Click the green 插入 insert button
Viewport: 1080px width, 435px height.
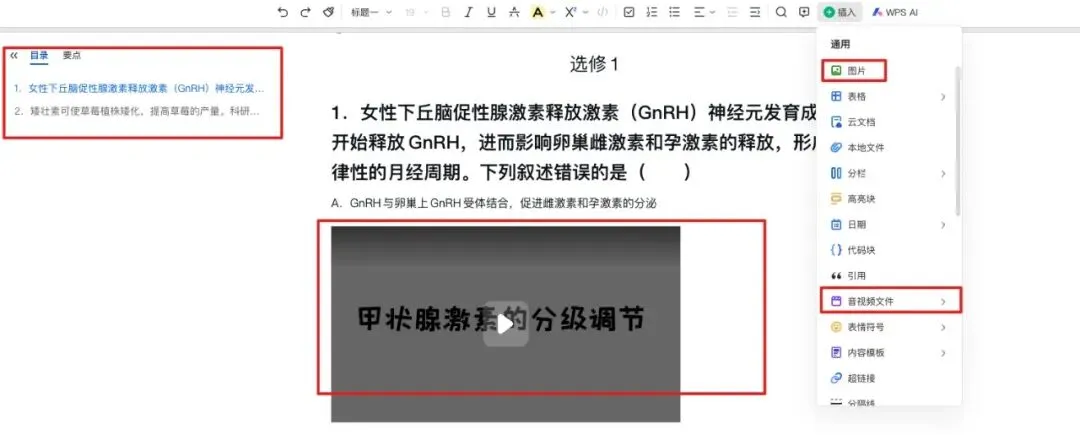840,12
